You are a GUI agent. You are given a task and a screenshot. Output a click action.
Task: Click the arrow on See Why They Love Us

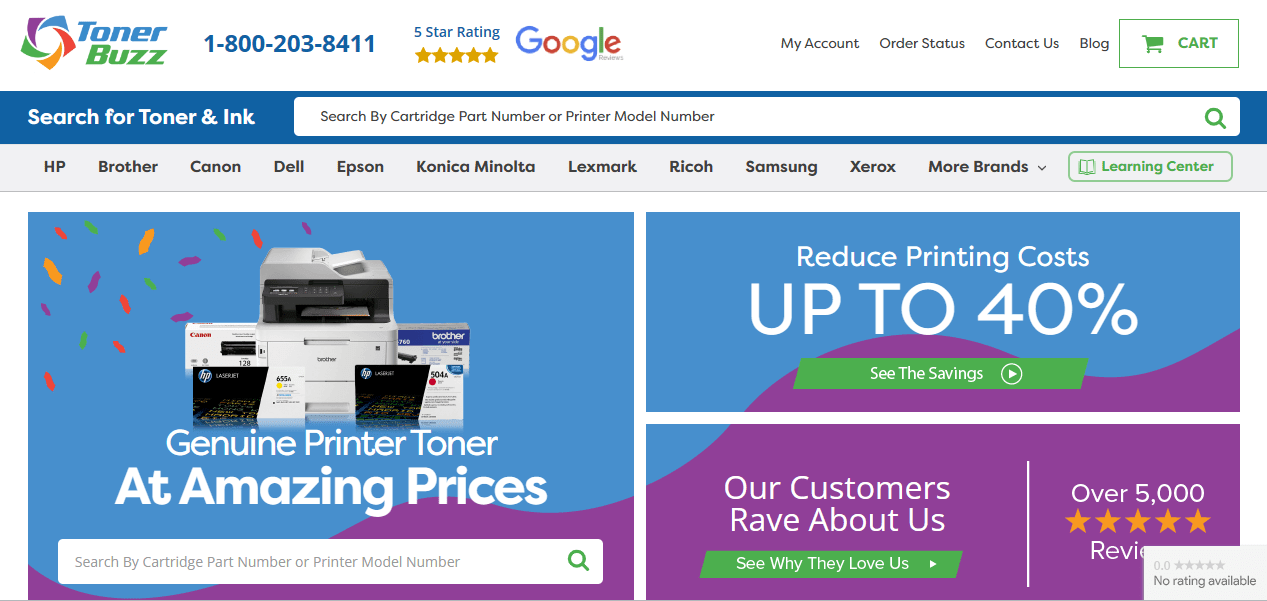tap(933, 564)
